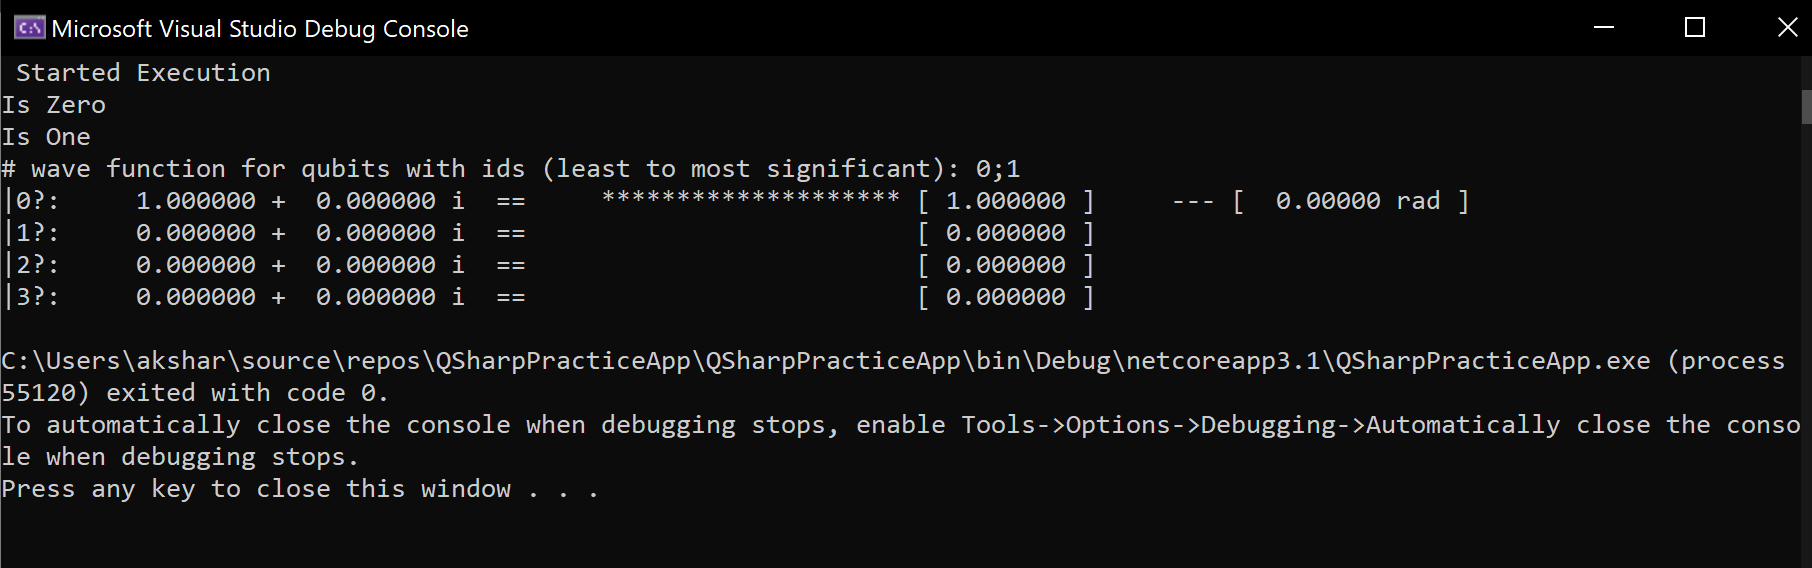1812x568 pixels.
Task: Click the 'exited with code 0' message
Action: tap(247, 393)
